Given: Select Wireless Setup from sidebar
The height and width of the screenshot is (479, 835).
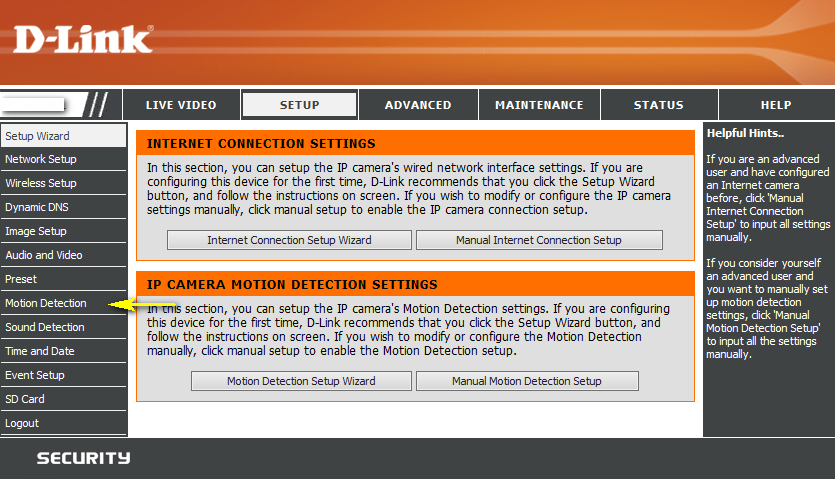Looking at the screenshot, I should (x=41, y=183).
